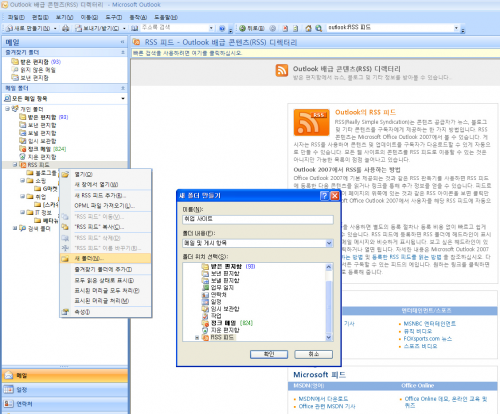The width and height of the screenshot is (500, 414).
Task: Switch to the 일정 navigation button
Action: 65,389
